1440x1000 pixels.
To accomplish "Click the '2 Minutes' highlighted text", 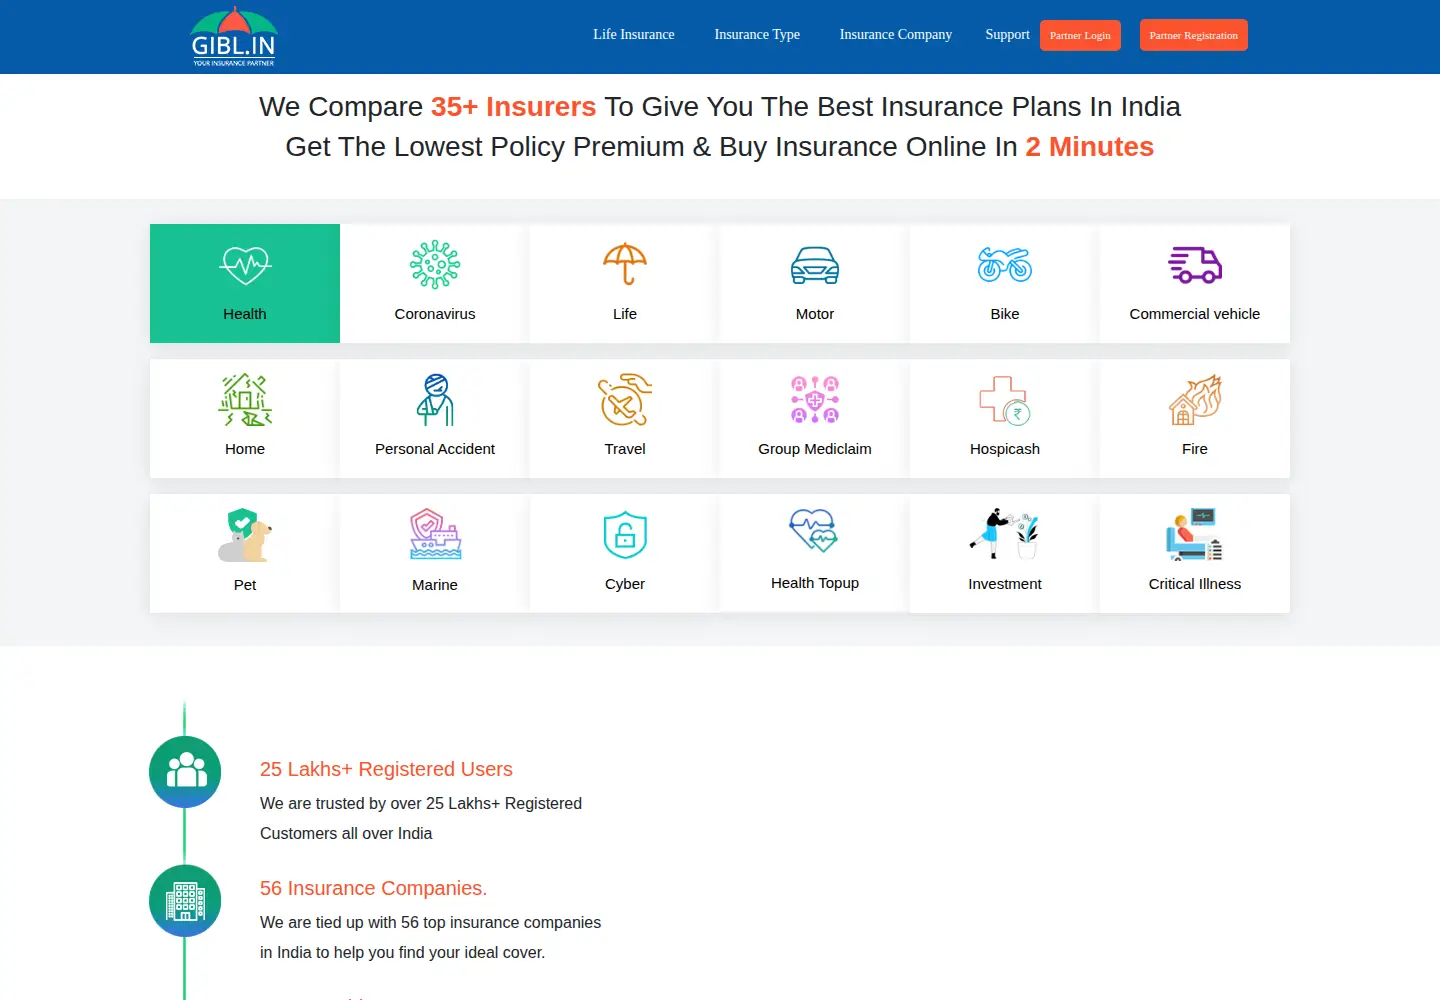I will point(1090,147).
